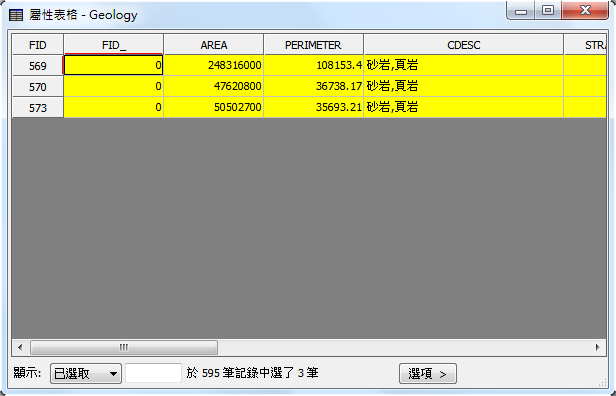Click the CDESC cell in row 573

coord(464,107)
